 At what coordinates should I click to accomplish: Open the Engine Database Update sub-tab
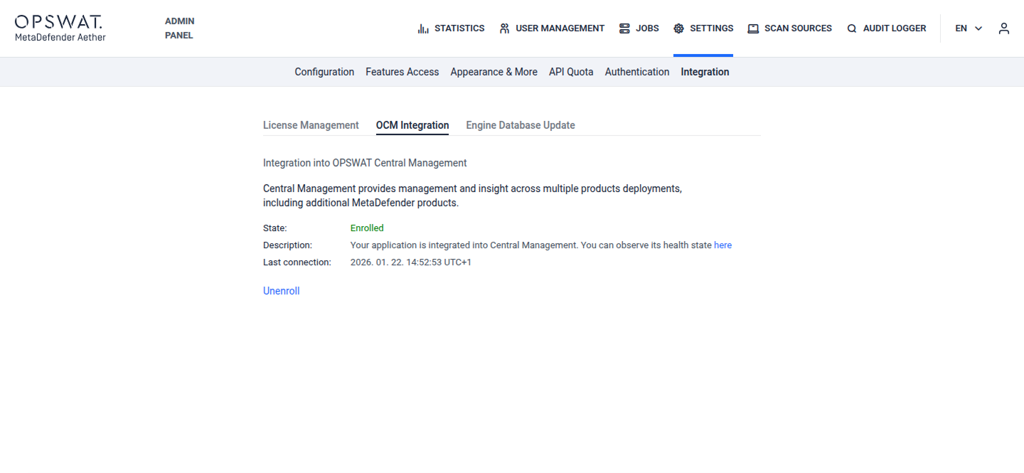[520, 125]
